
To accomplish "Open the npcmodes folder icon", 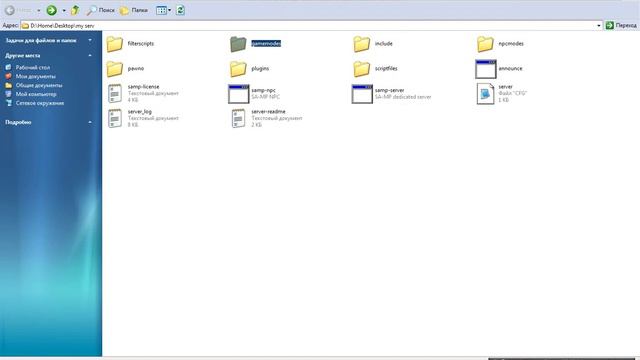I will pyautogui.click(x=485, y=44).
